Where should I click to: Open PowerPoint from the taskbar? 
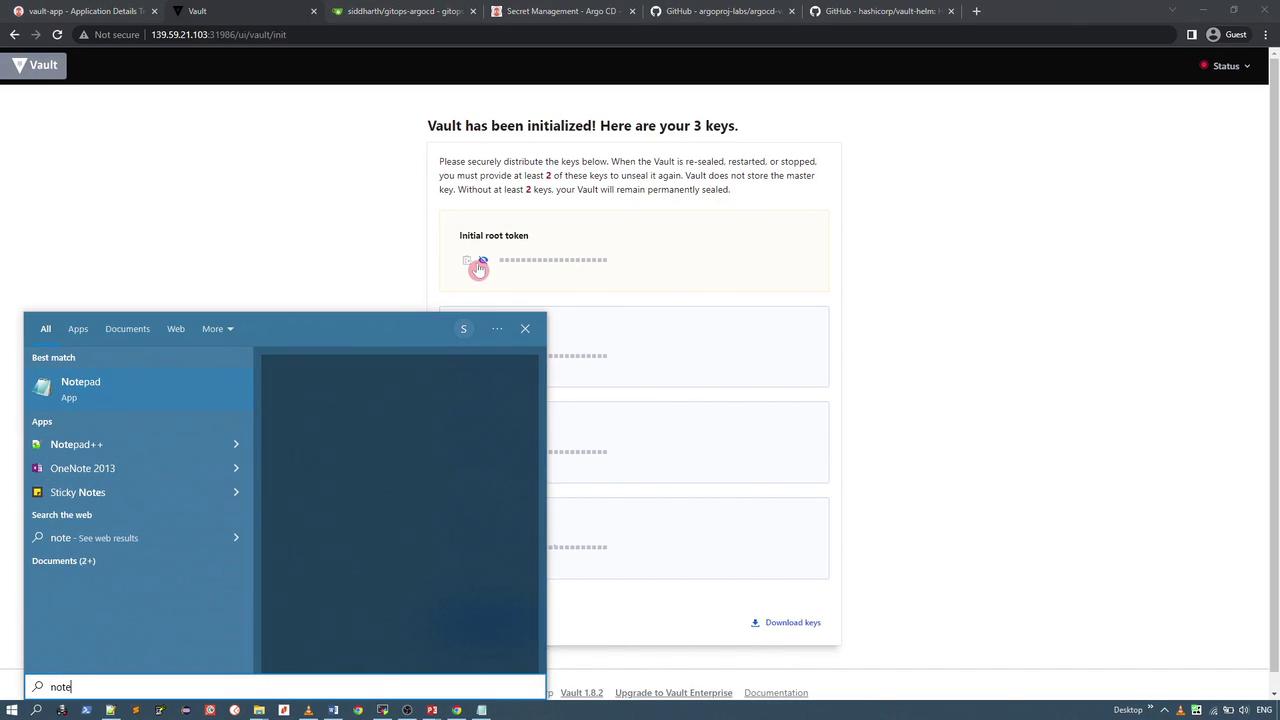[432, 710]
